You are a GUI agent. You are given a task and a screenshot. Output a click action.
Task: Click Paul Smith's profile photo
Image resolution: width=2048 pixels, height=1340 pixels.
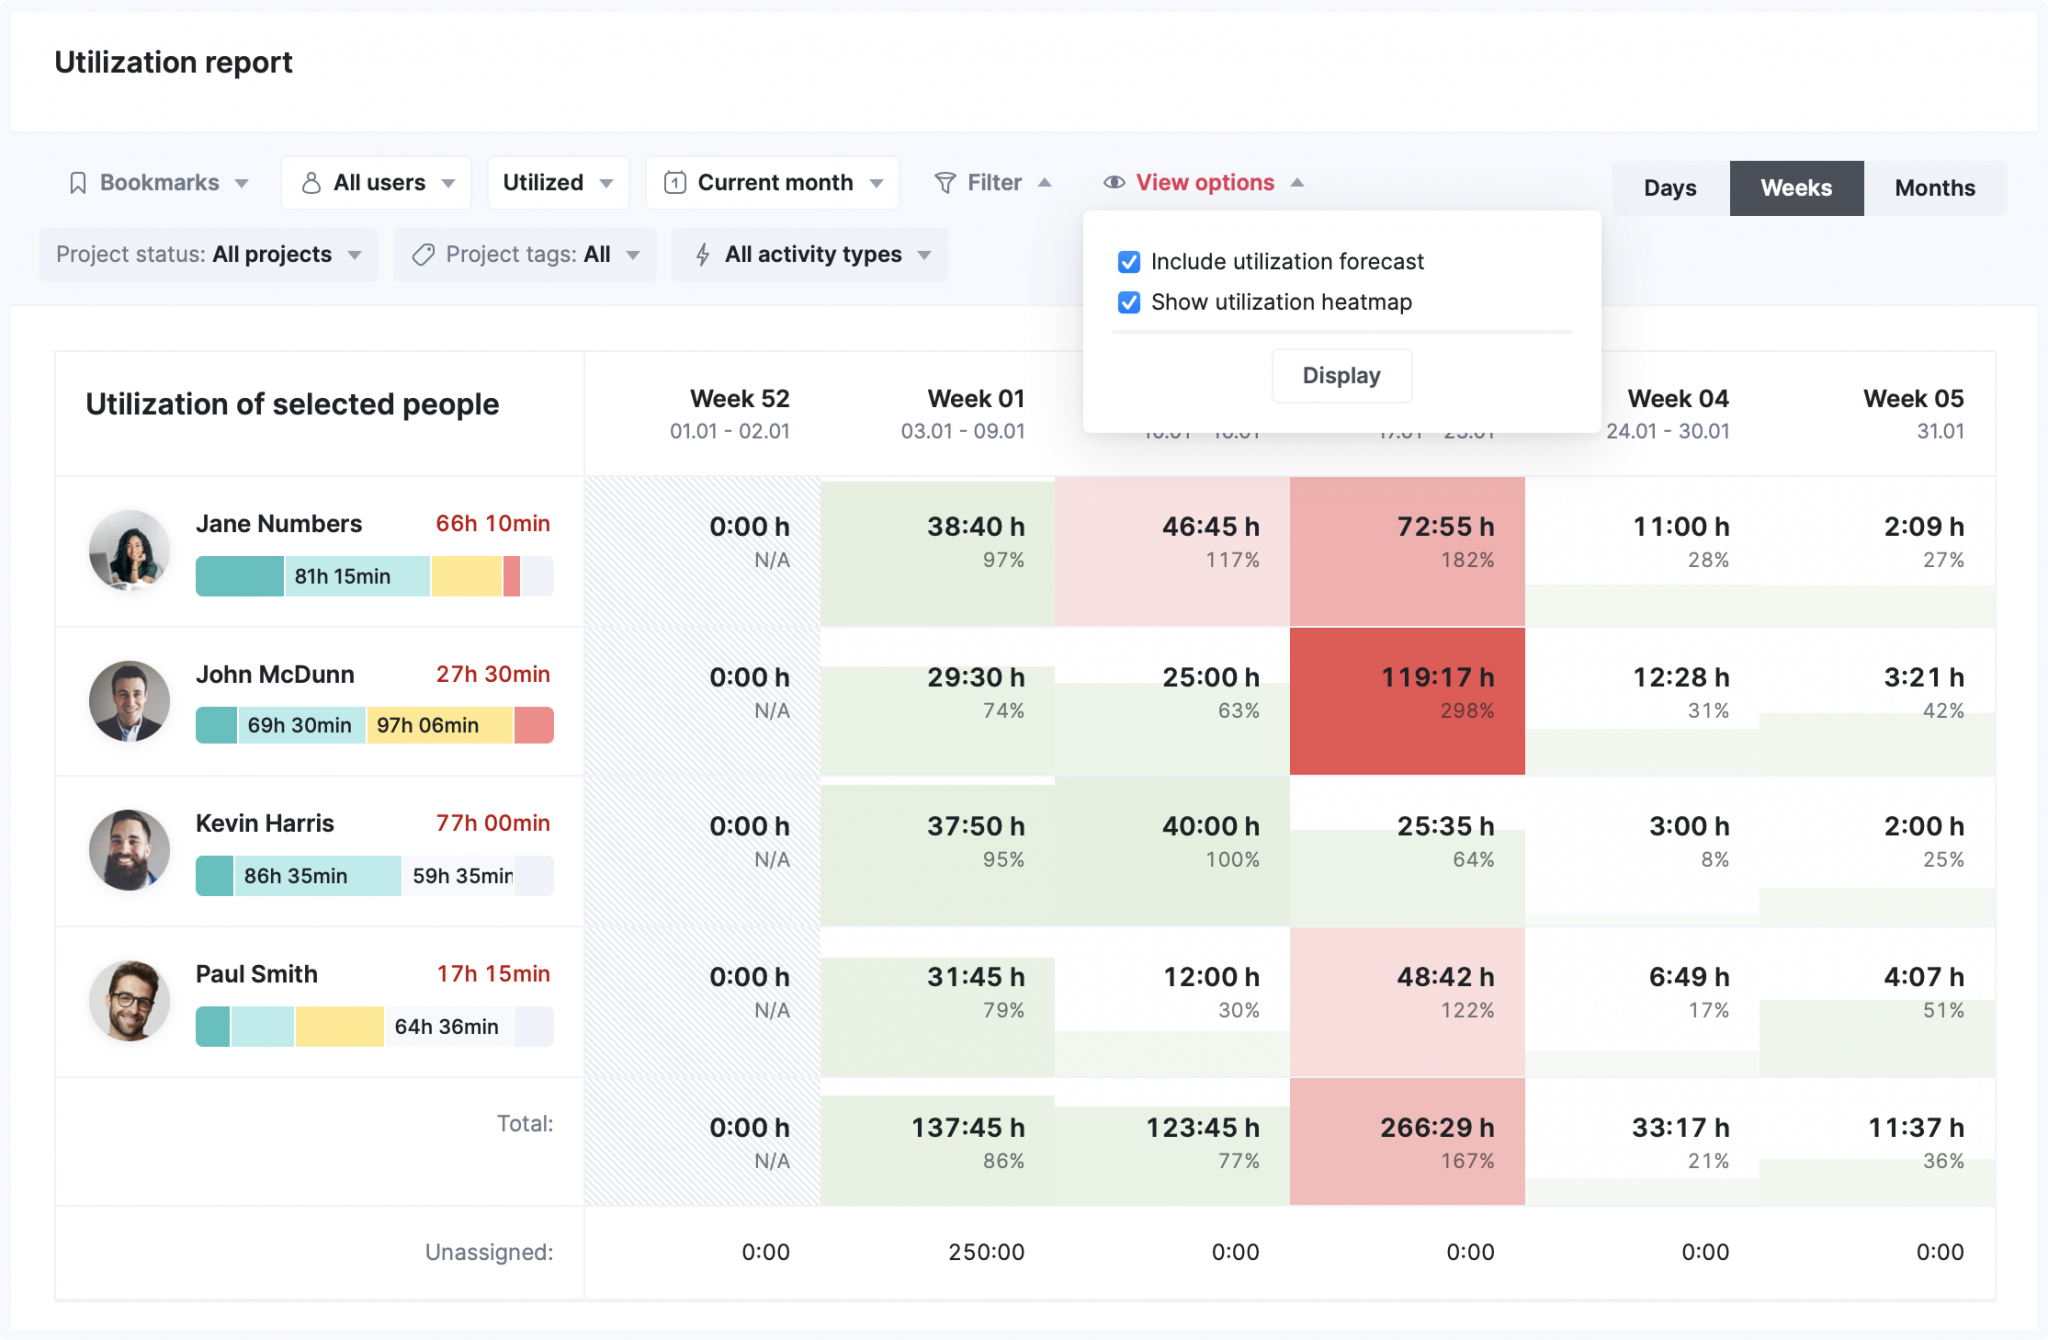128,1001
